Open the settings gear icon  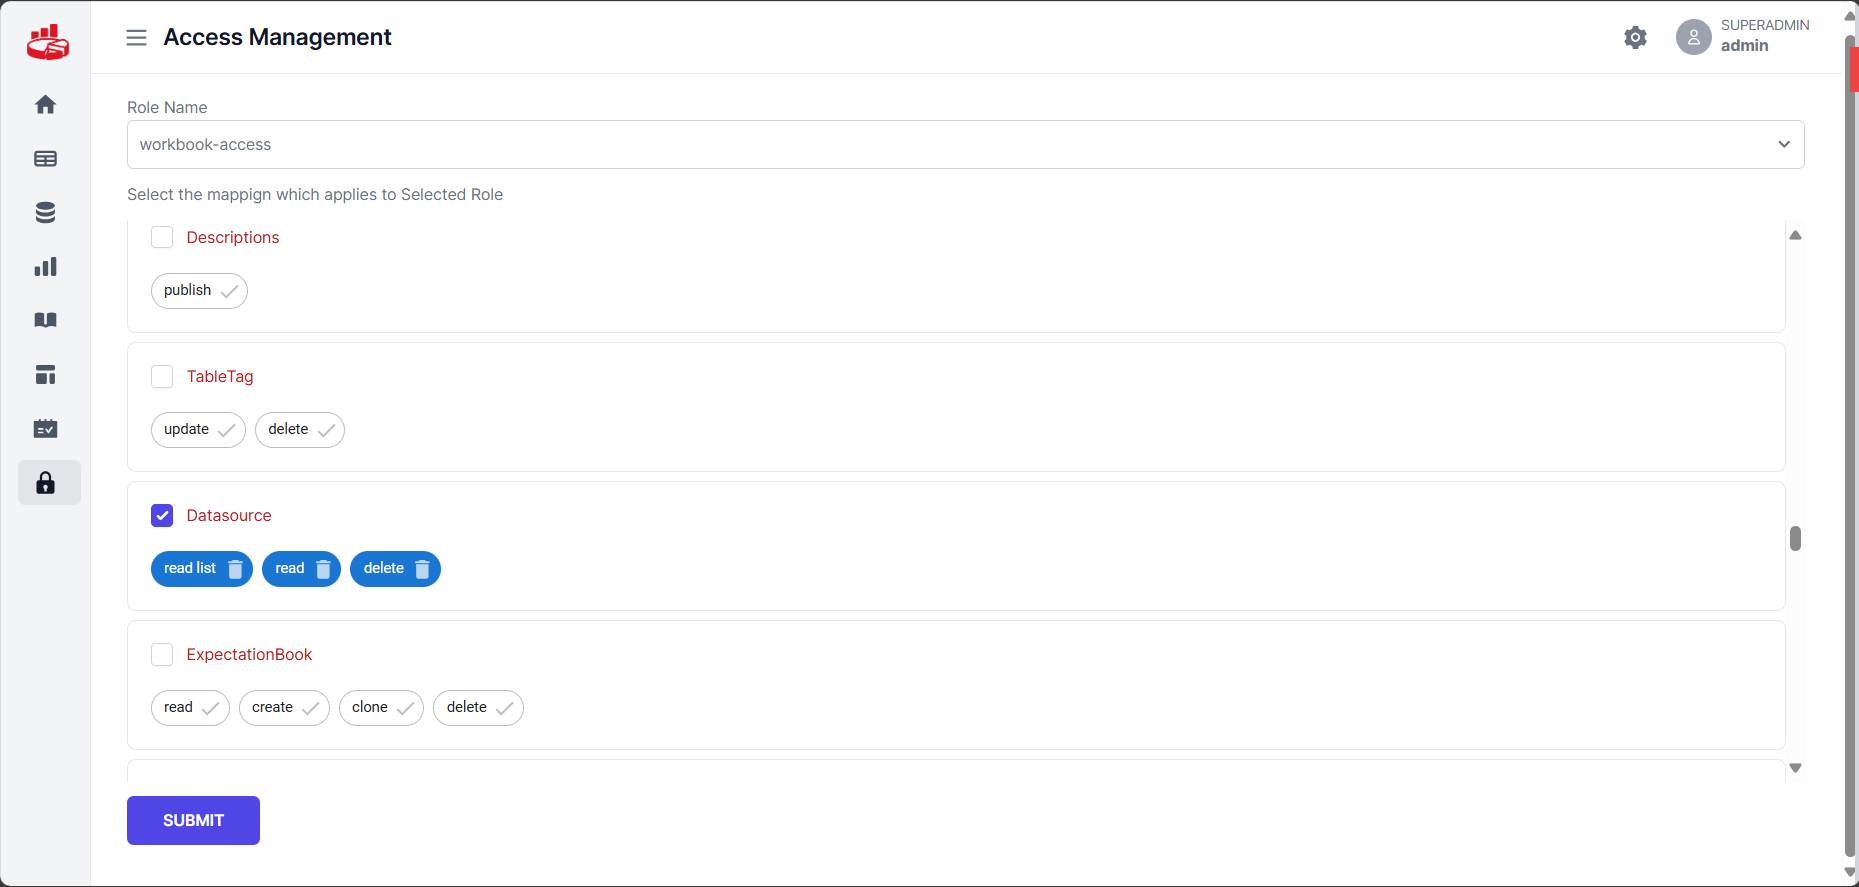click(1635, 38)
